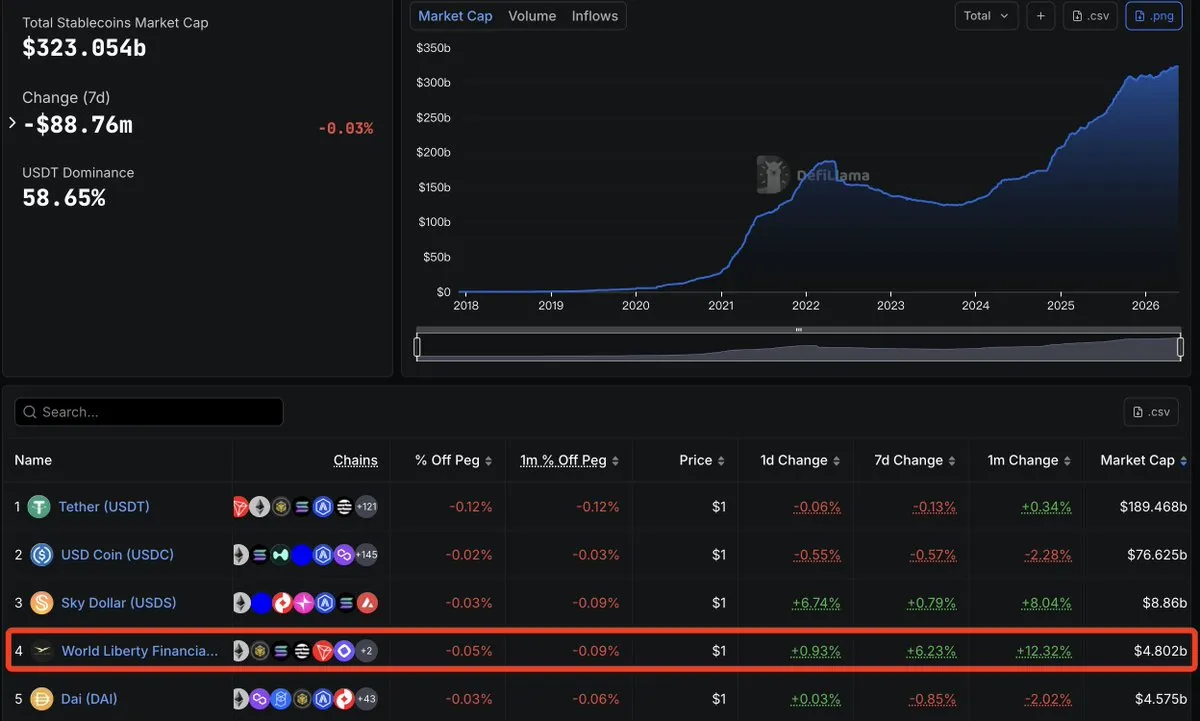This screenshot has height=721, width=1200.
Task: Click the Polygon chain icon in Dai row
Action: (x=260, y=699)
